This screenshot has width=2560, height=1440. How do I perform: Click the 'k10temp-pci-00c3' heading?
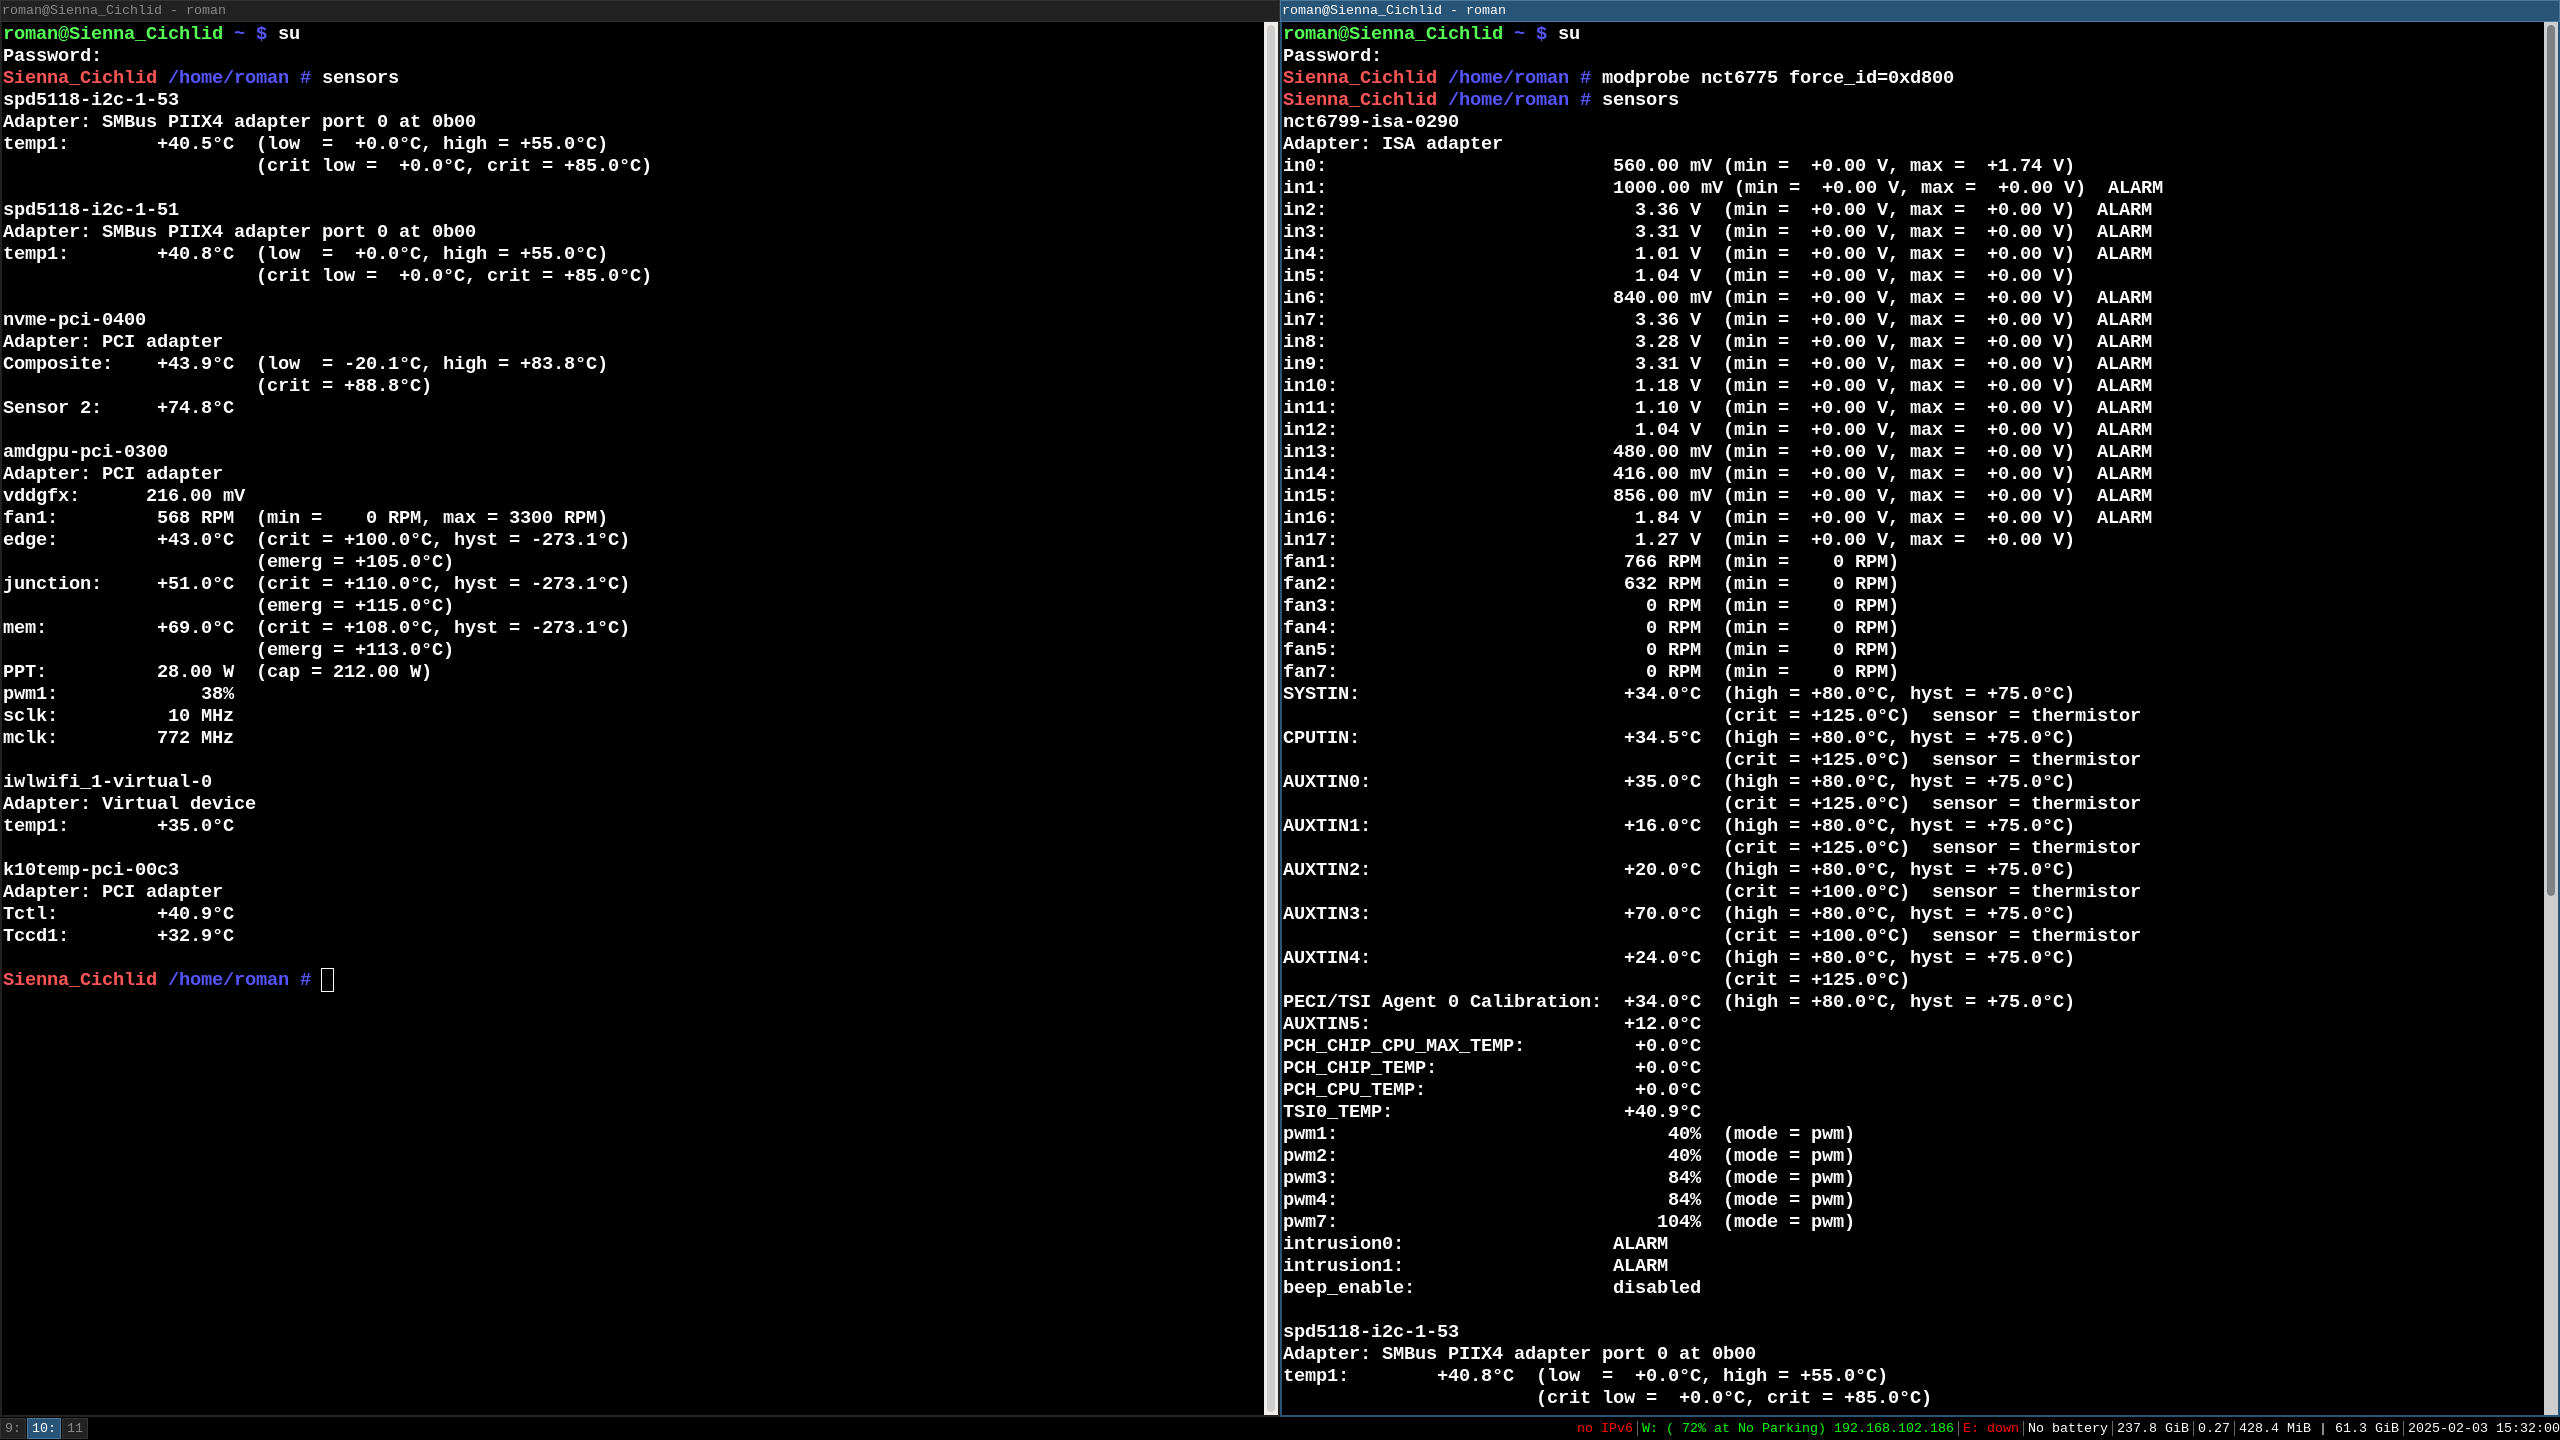click(x=91, y=870)
